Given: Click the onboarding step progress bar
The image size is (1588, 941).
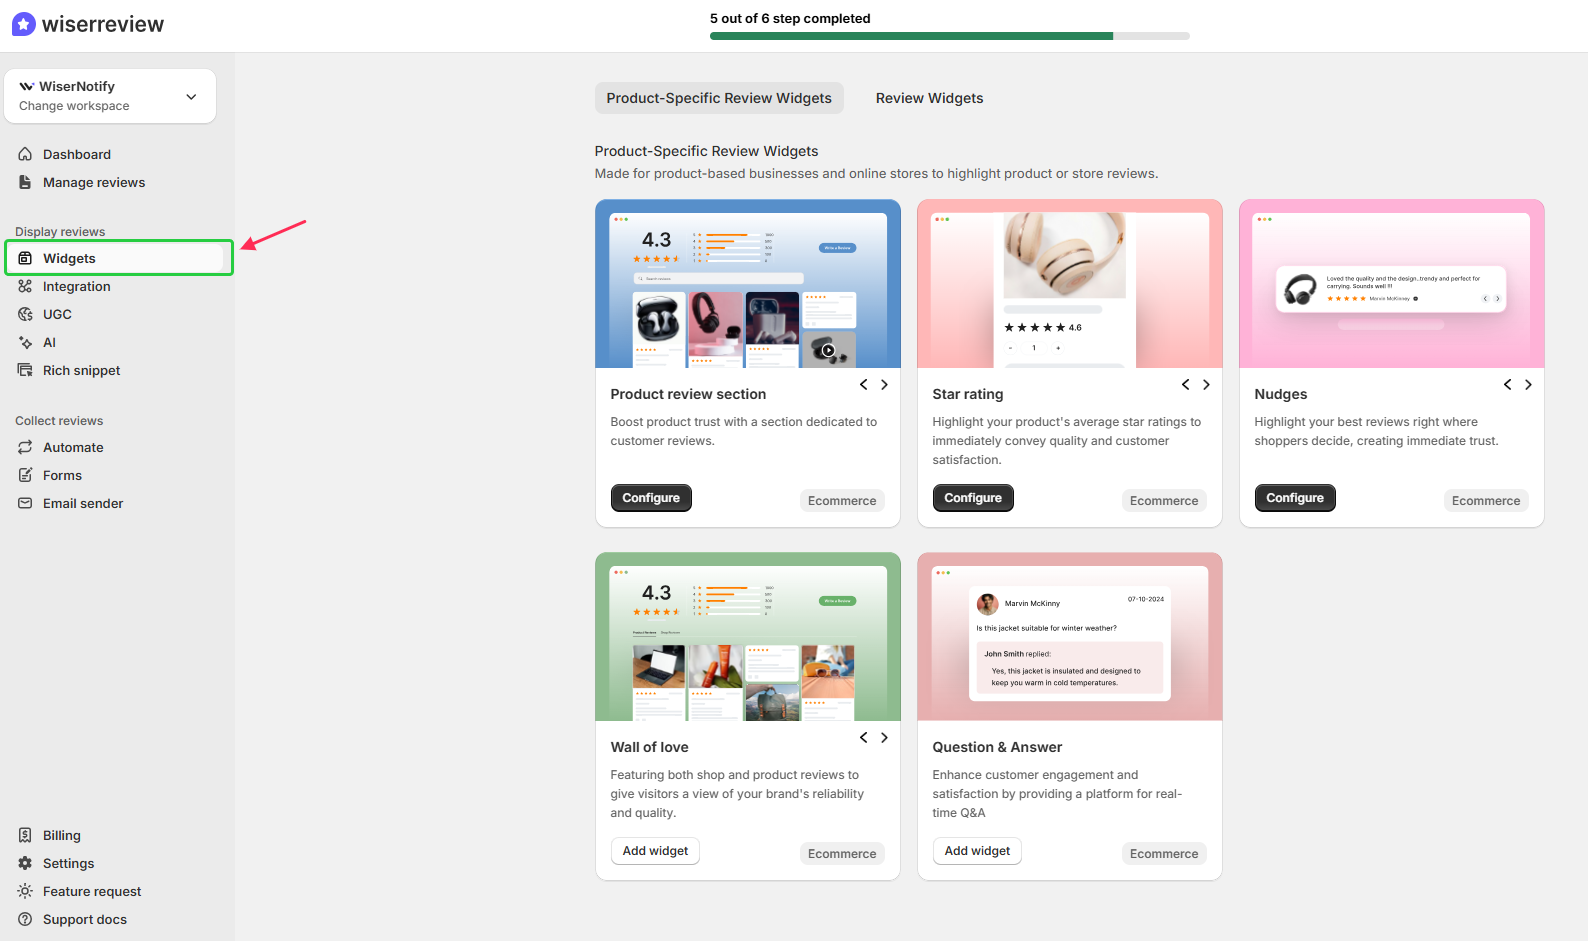Looking at the screenshot, I should 949,36.
